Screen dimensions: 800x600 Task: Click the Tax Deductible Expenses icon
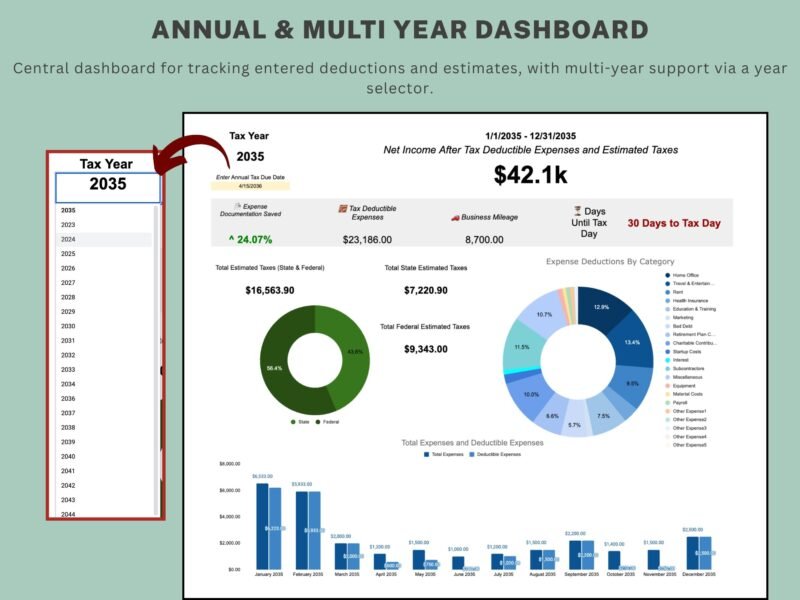[x=343, y=208]
